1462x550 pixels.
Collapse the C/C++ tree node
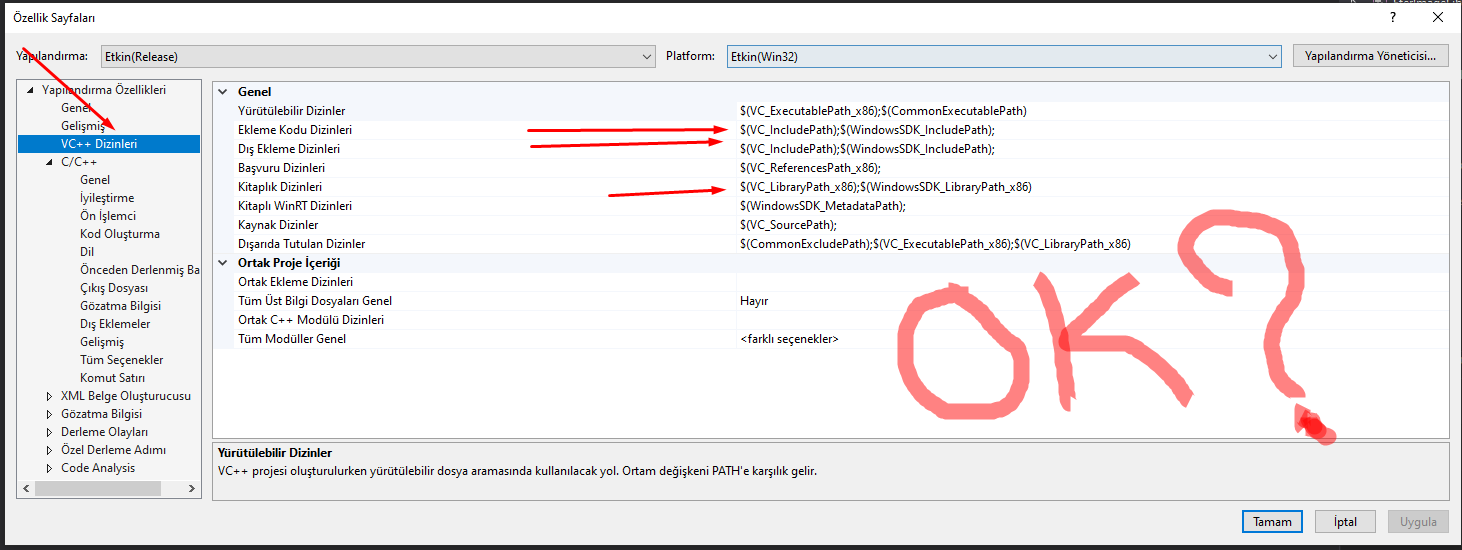49,162
